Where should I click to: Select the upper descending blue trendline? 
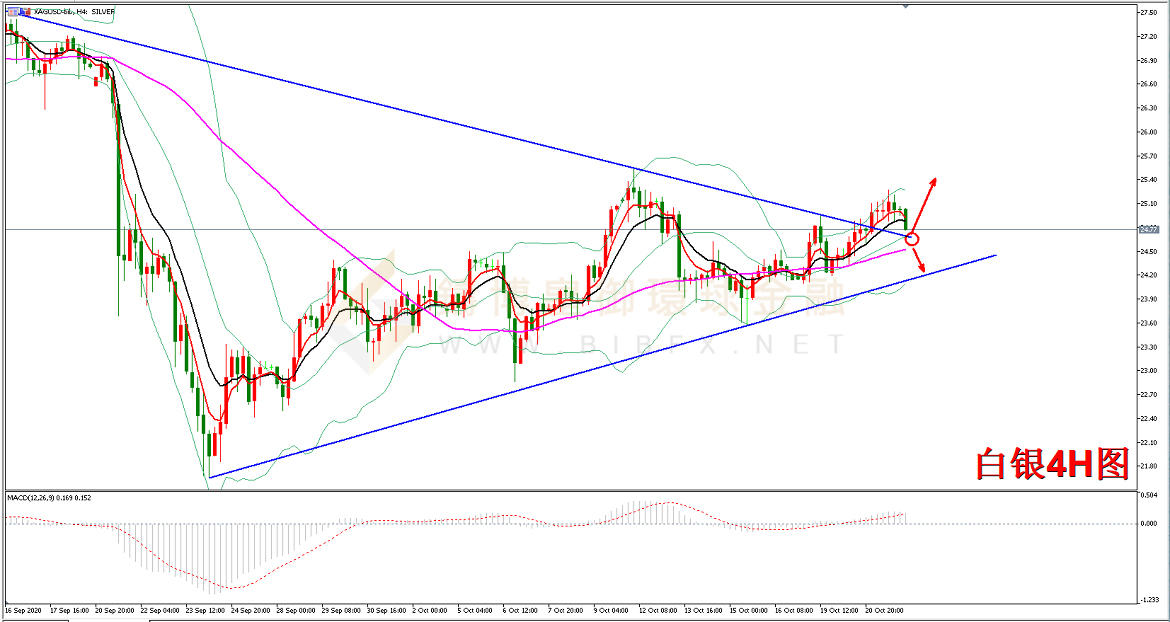tap(463, 125)
